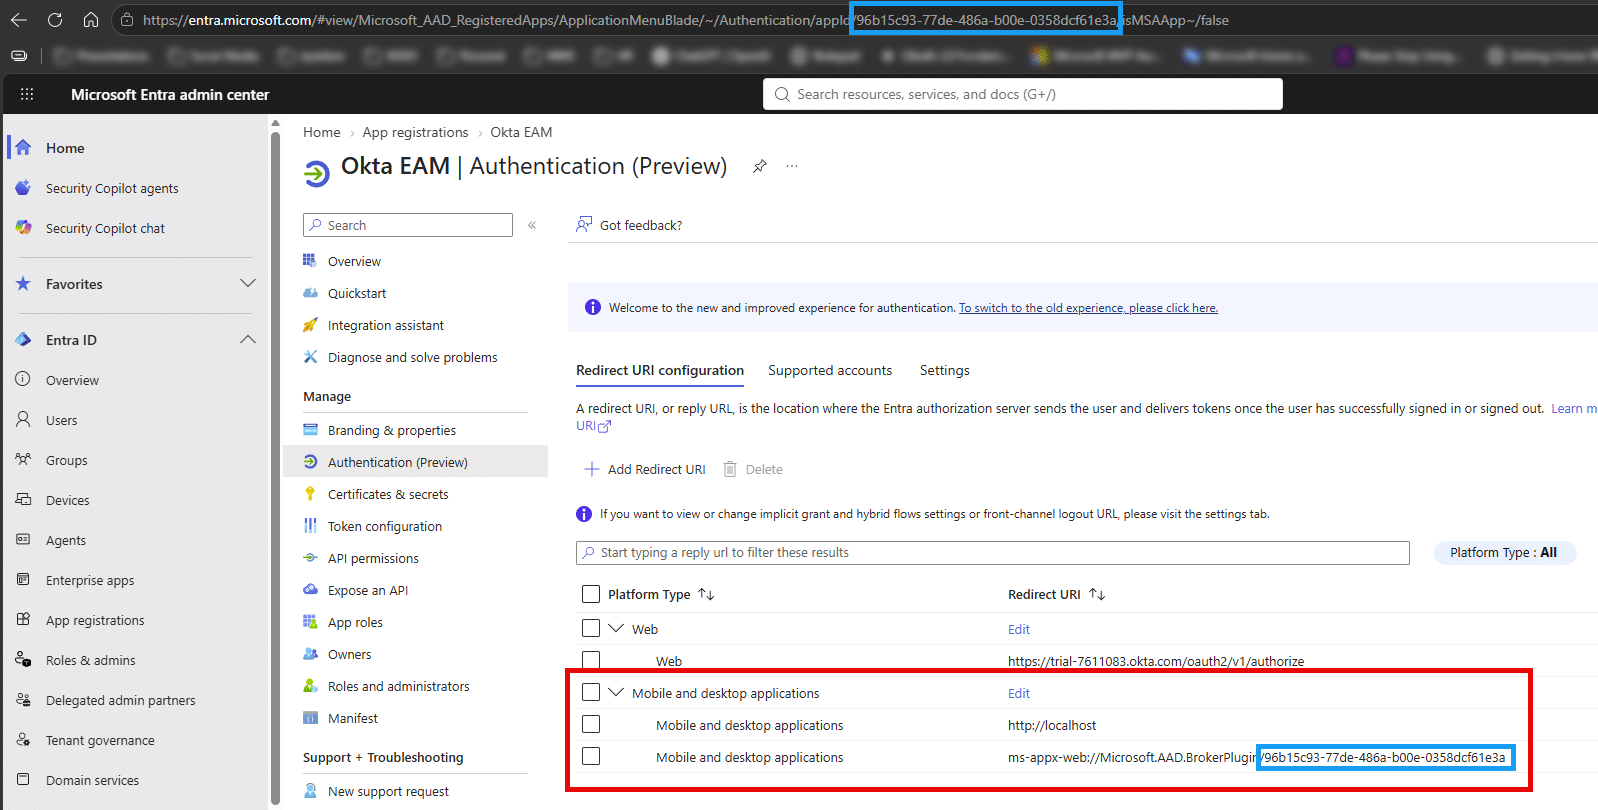Open Expose an API

coord(368,590)
